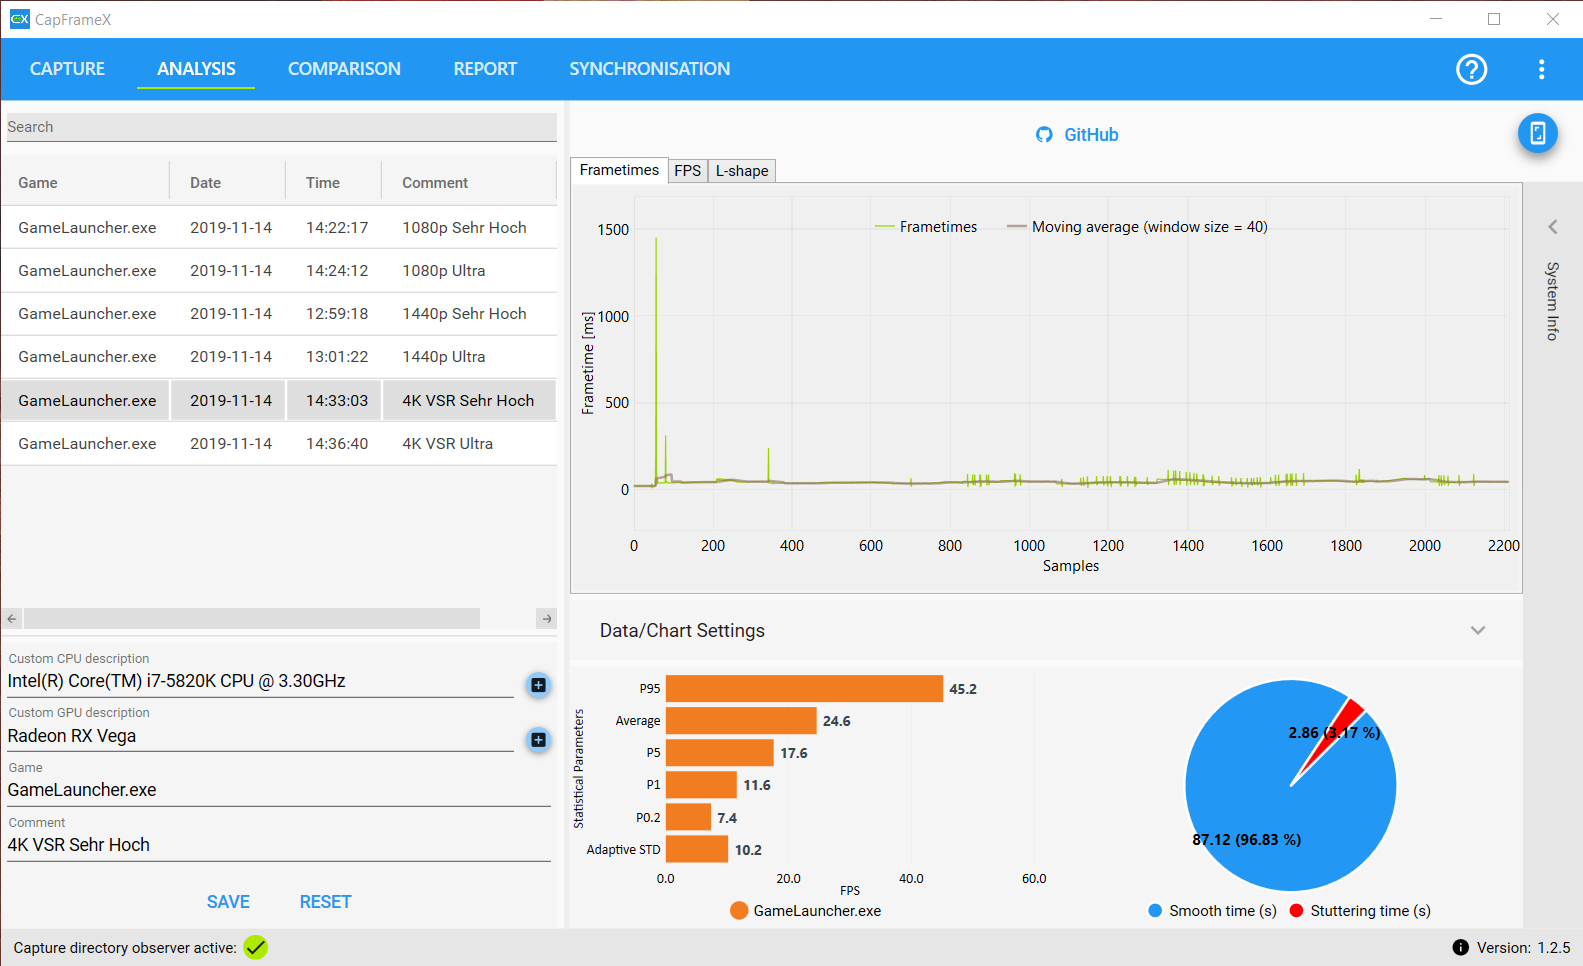This screenshot has width=1583, height=966.
Task: Open the help question mark icon
Action: [1471, 69]
